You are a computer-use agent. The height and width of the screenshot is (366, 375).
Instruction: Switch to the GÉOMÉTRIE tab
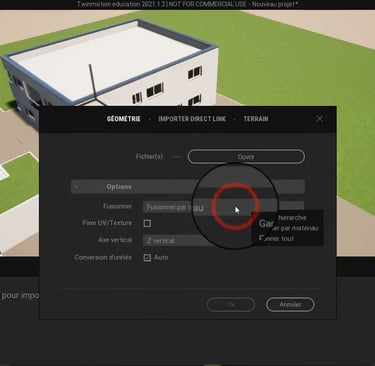(124, 119)
